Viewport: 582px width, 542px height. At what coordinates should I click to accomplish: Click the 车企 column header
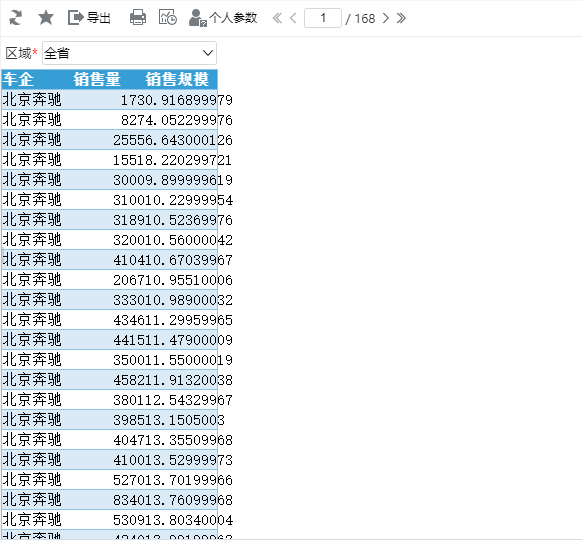(x=18, y=79)
